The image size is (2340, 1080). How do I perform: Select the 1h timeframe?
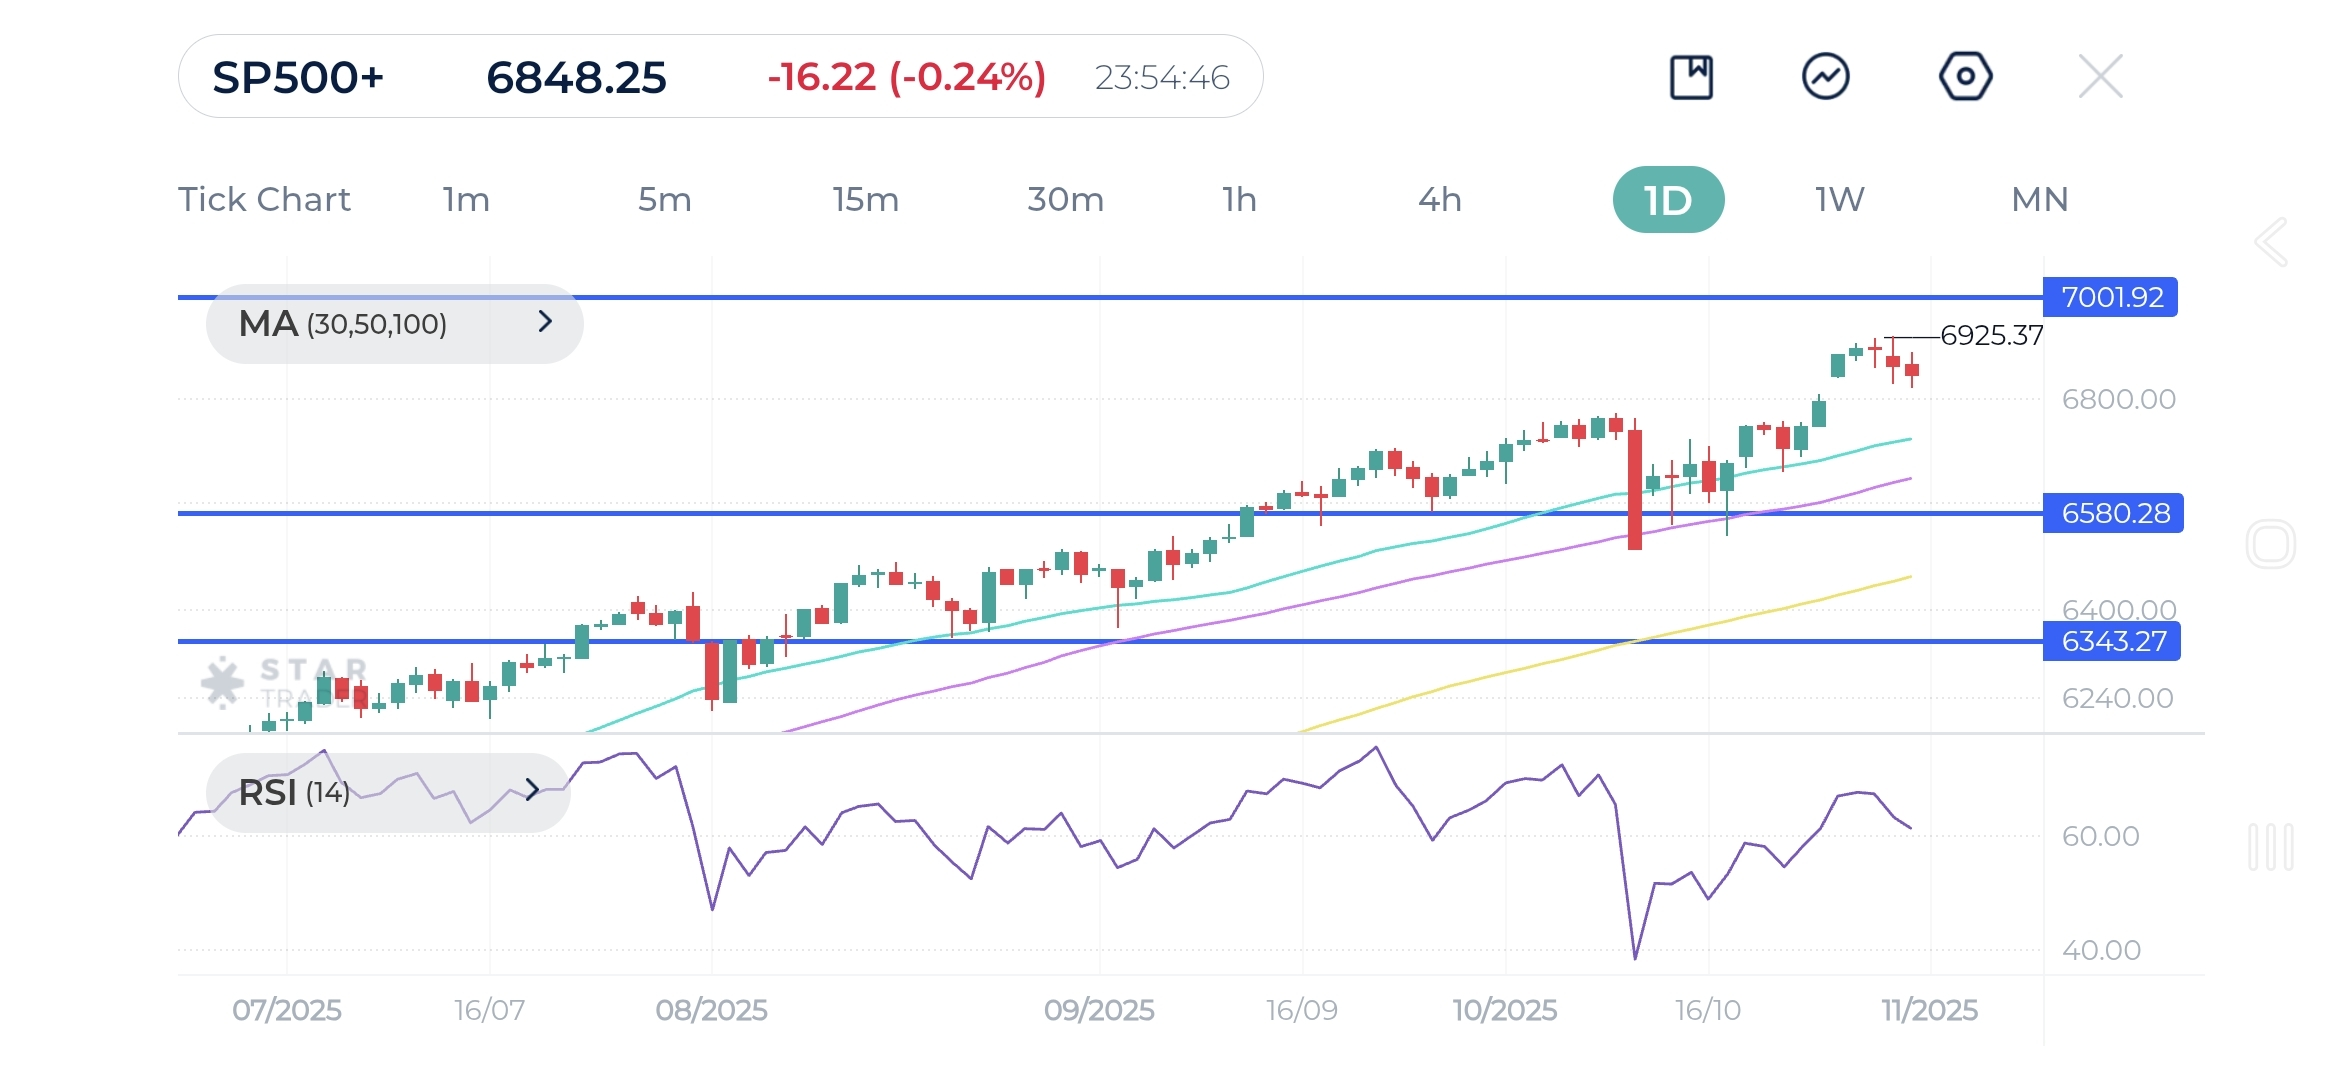click(1239, 200)
